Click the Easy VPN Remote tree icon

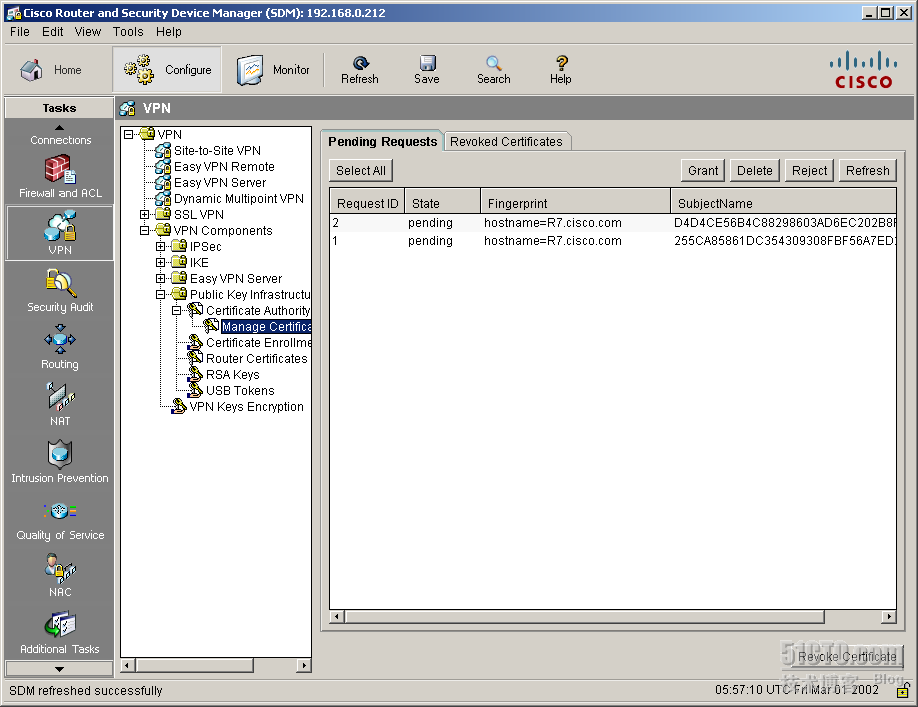(x=163, y=166)
